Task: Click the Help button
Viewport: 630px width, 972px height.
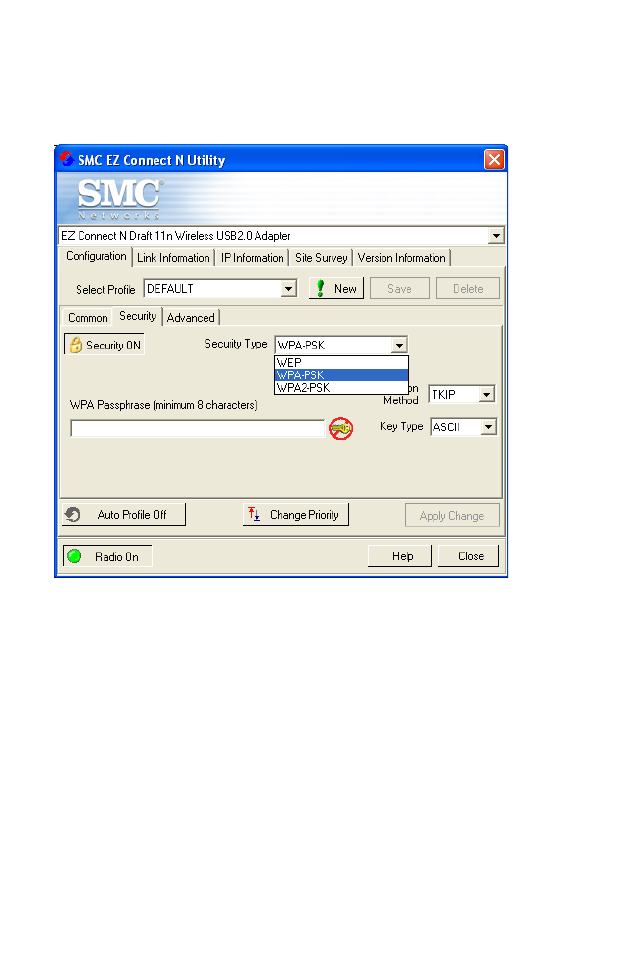Action: [x=400, y=556]
